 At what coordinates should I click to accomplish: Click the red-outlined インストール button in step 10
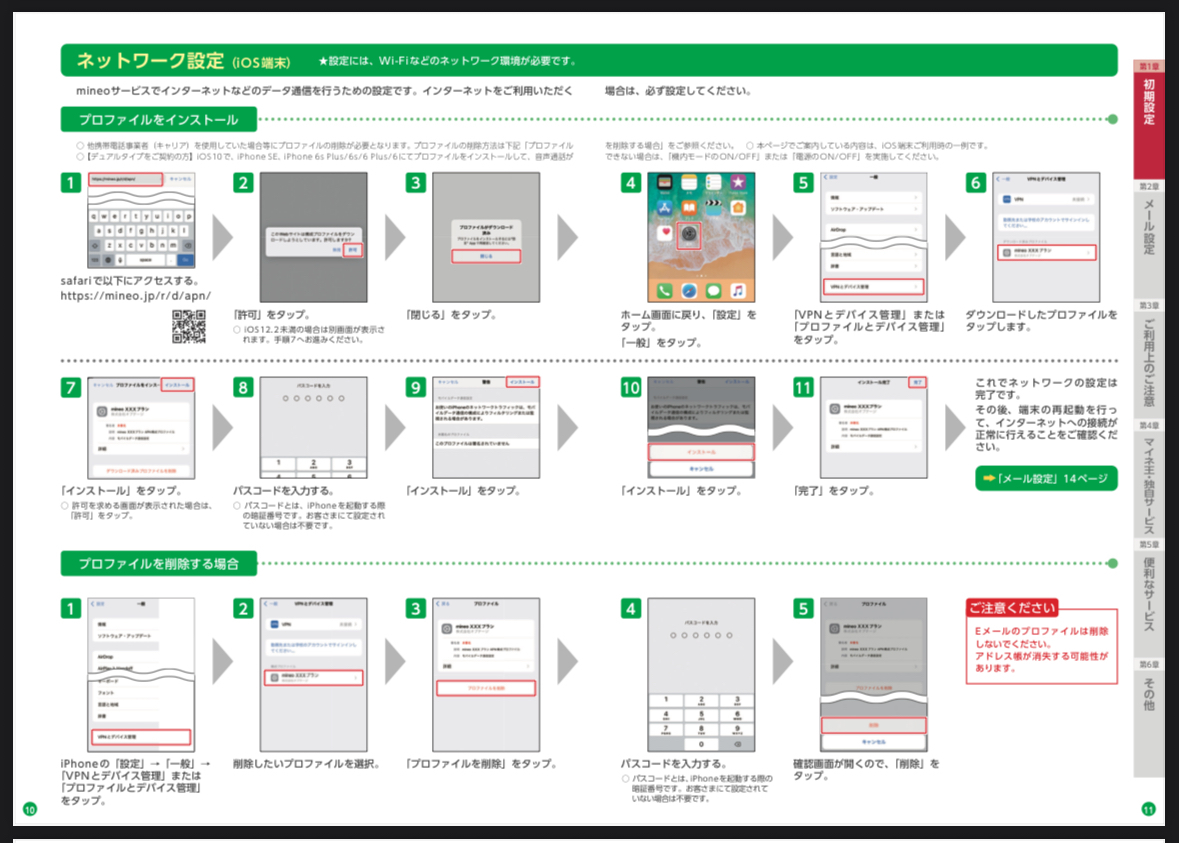pyautogui.click(x=701, y=452)
